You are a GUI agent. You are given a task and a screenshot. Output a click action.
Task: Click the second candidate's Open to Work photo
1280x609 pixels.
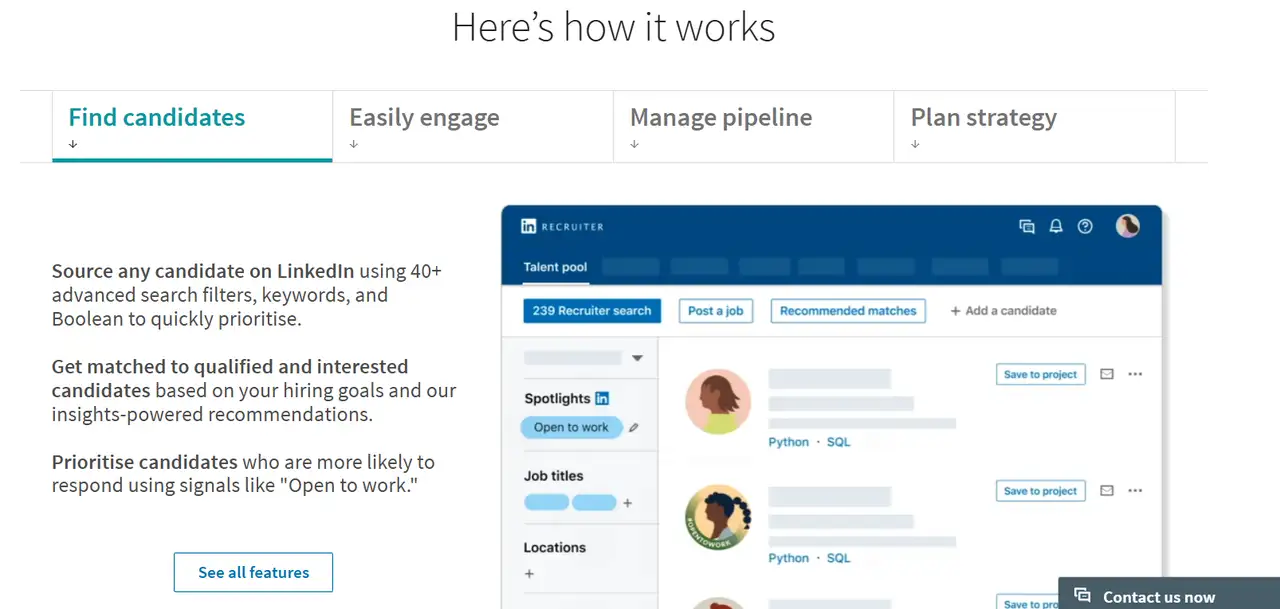pyautogui.click(x=718, y=518)
